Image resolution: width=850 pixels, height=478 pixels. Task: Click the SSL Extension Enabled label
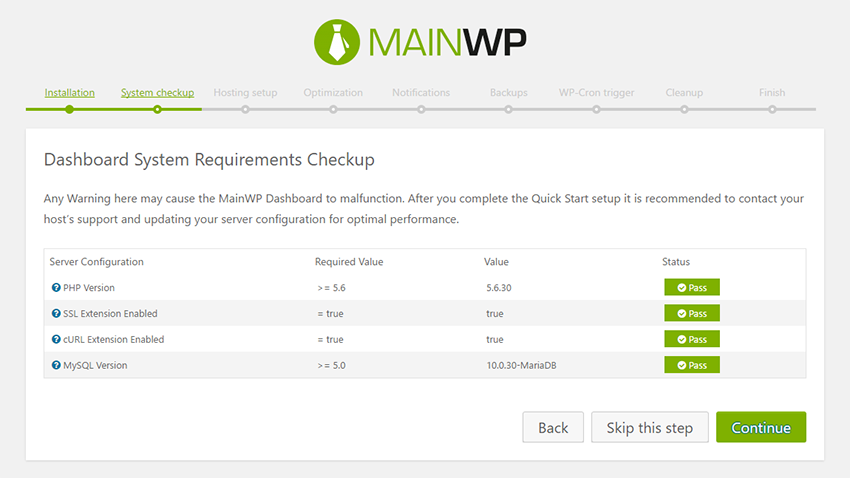point(110,313)
